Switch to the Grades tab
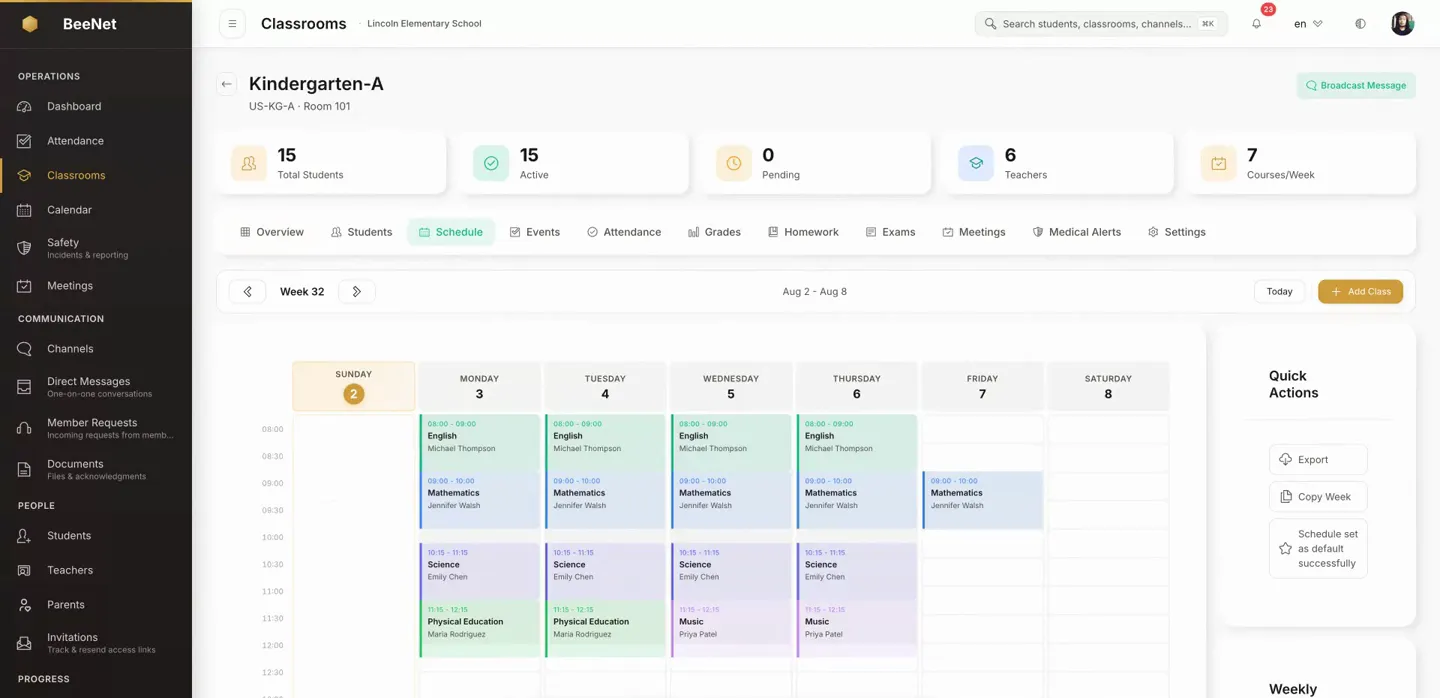Image resolution: width=1440 pixels, height=698 pixels. click(x=714, y=232)
